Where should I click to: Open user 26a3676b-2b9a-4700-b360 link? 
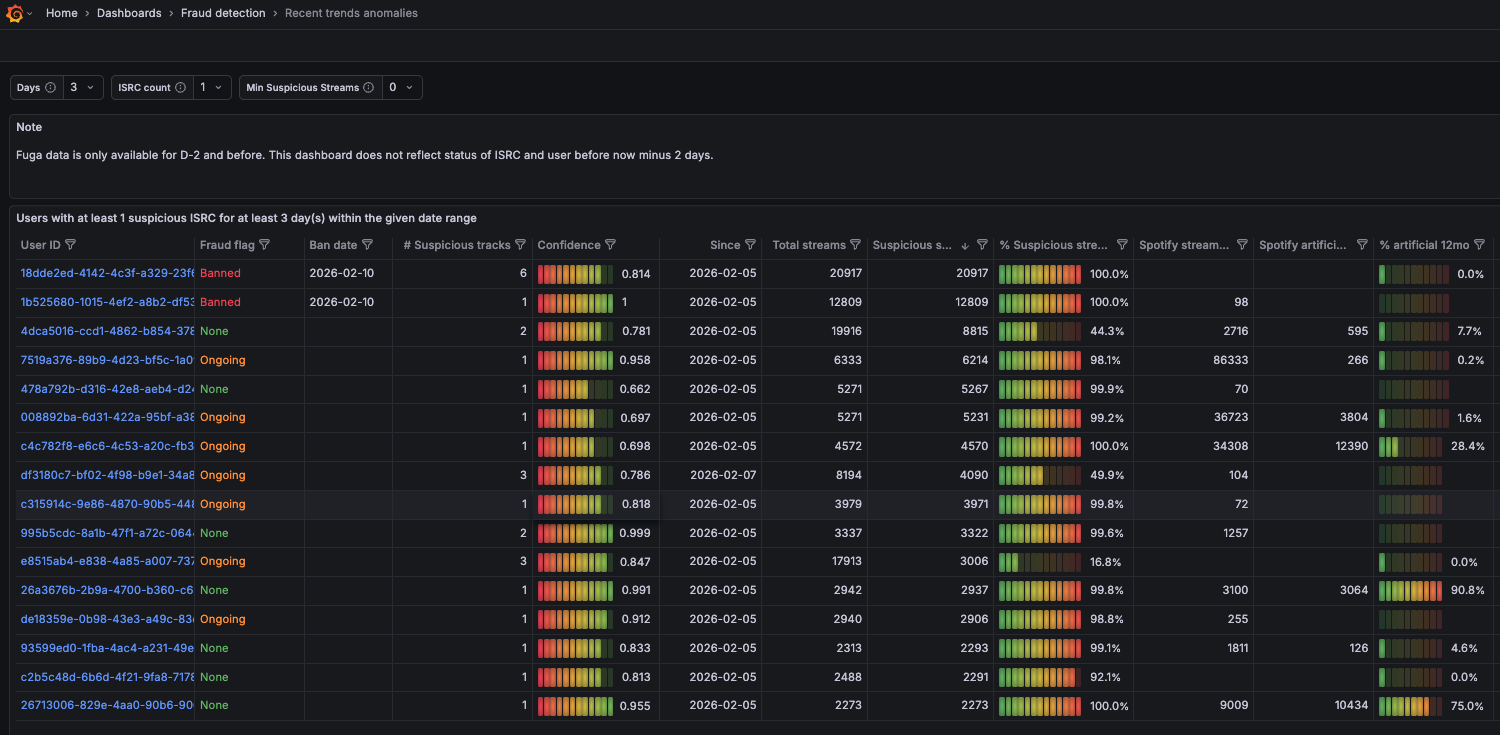click(x=108, y=590)
